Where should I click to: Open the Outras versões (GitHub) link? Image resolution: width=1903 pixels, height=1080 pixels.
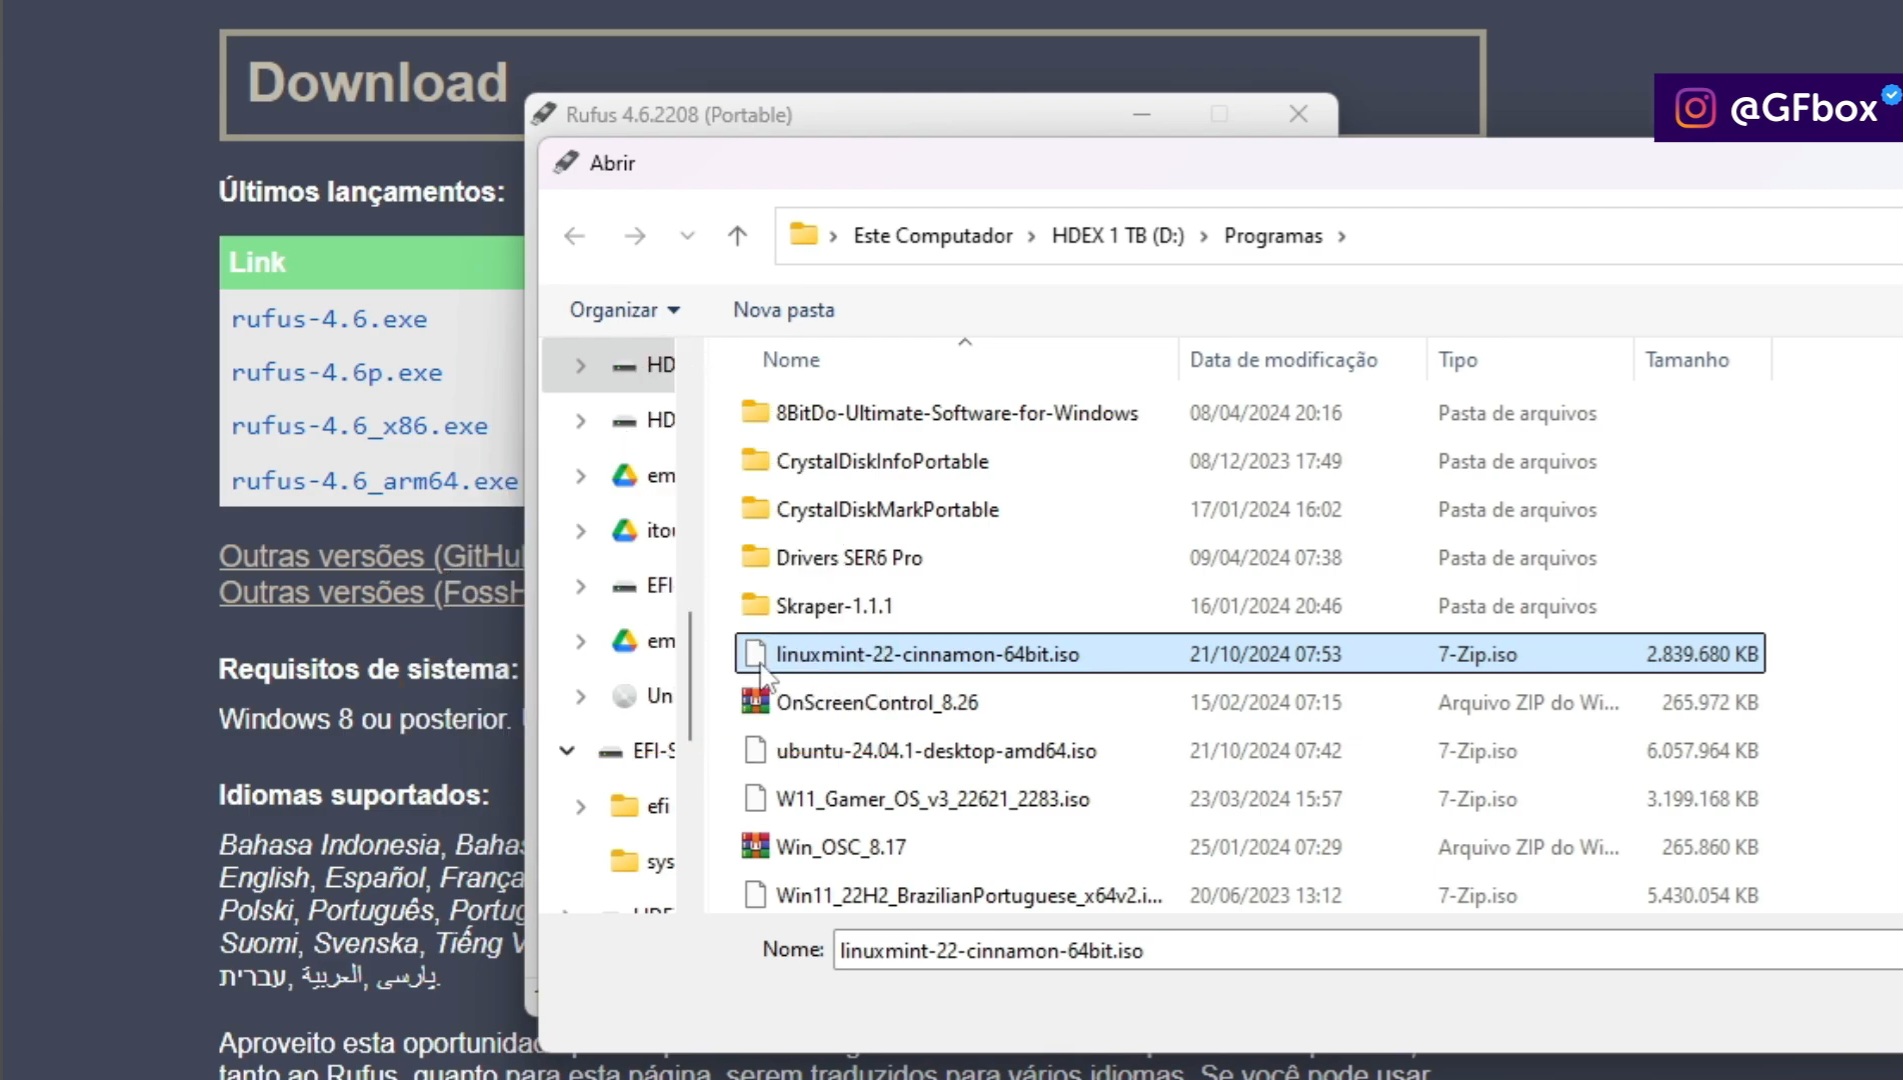pyautogui.click(x=370, y=555)
